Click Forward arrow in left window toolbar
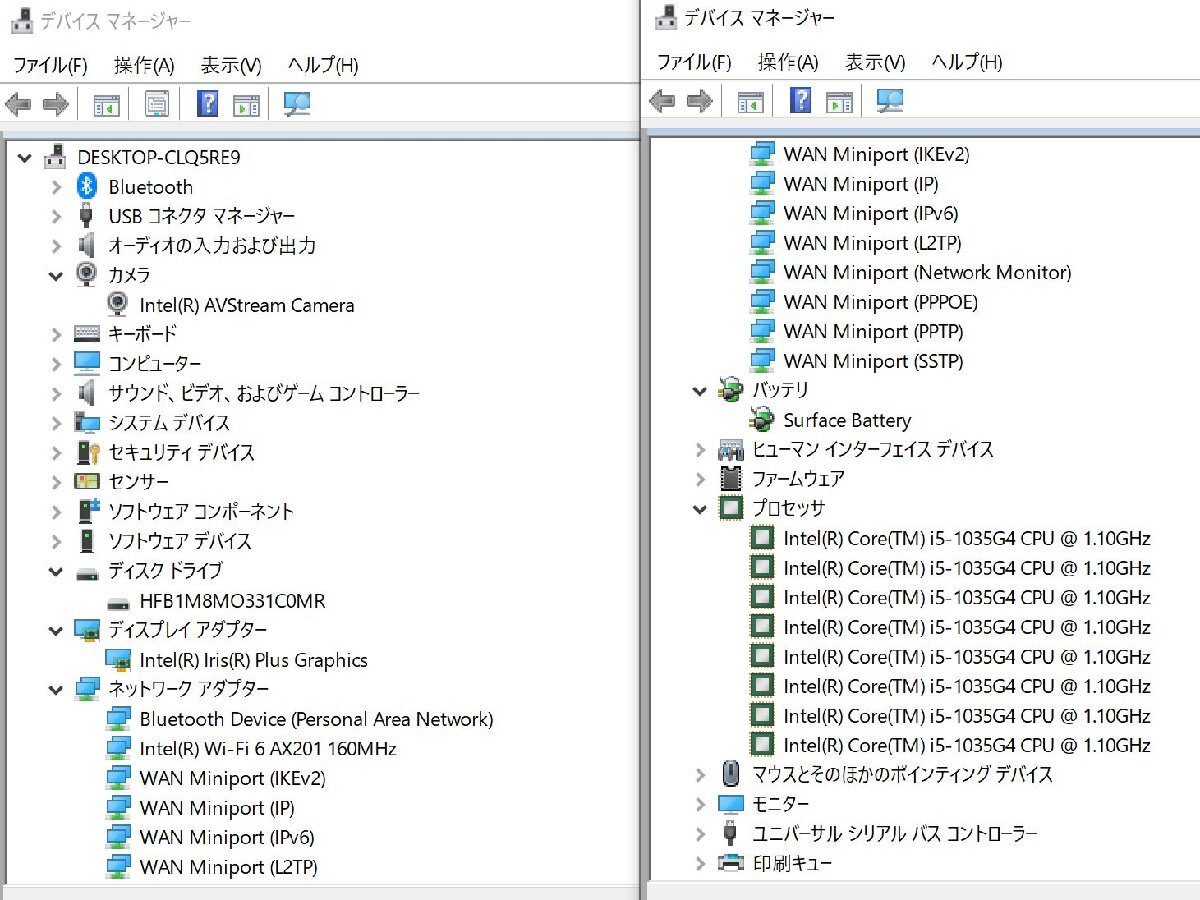This screenshot has height=900, width=1200. pos(56,104)
